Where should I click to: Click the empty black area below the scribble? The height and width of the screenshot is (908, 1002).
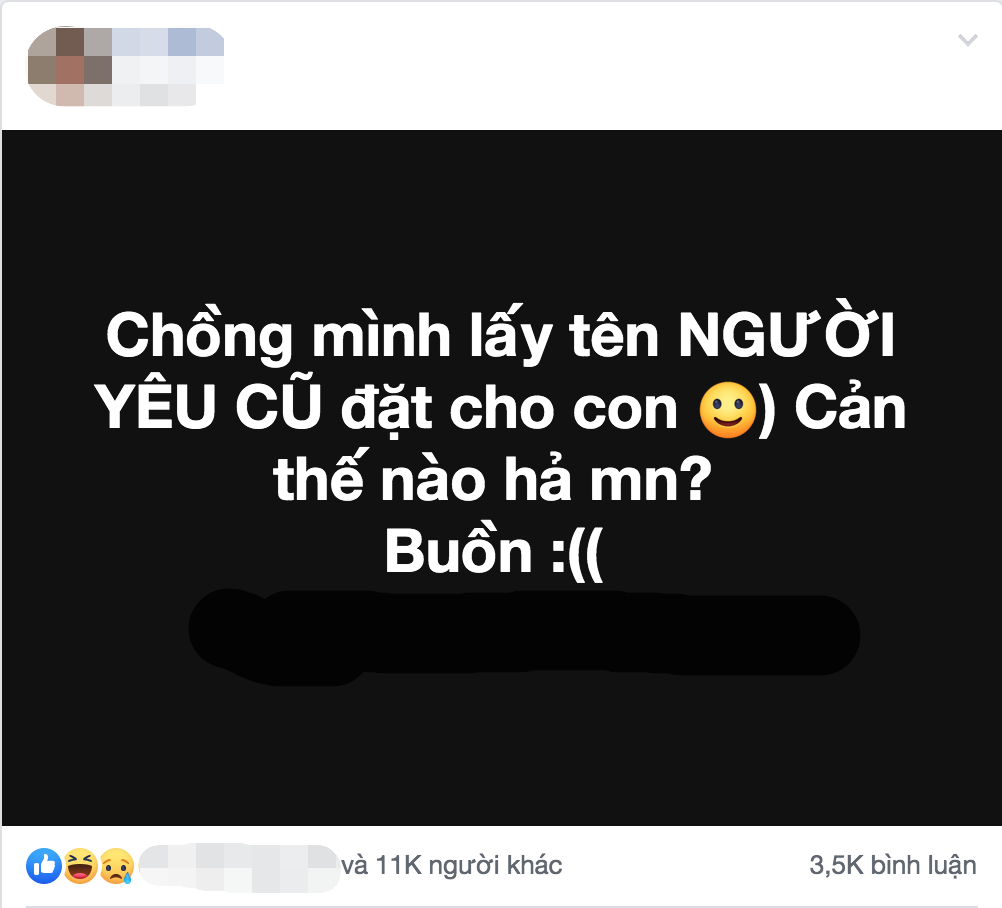point(501,754)
